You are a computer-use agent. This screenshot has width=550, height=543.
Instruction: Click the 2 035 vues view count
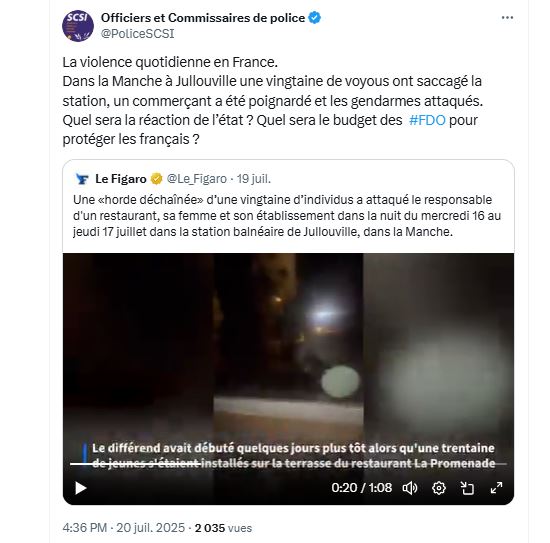[x=223, y=528]
